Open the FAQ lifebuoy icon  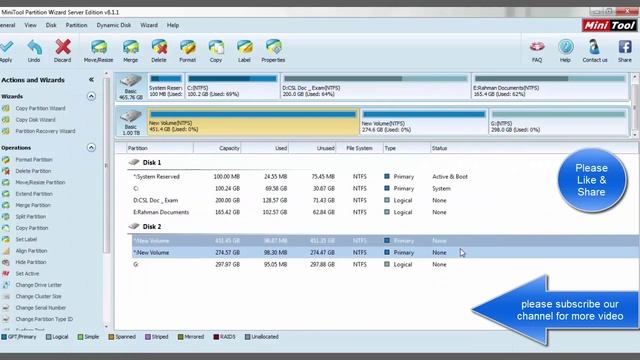[537, 47]
